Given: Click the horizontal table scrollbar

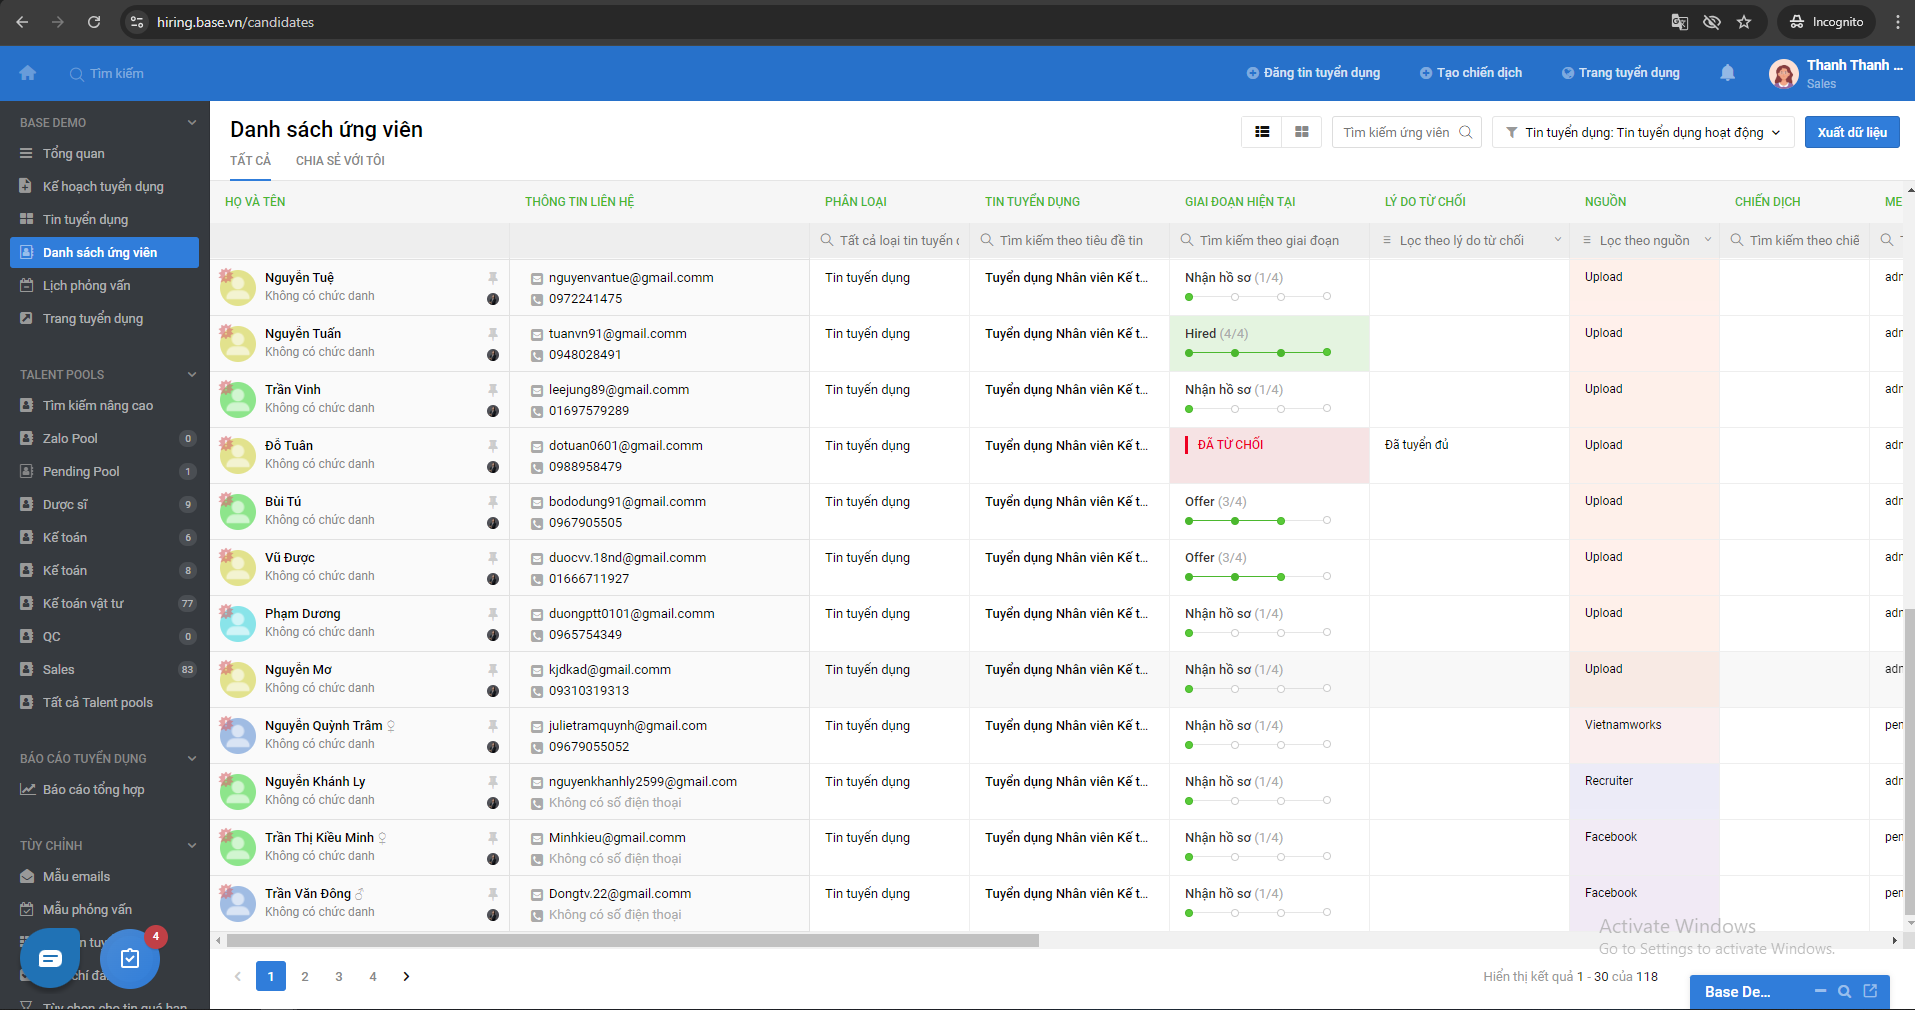Looking at the screenshot, I should click(x=632, y=940).
